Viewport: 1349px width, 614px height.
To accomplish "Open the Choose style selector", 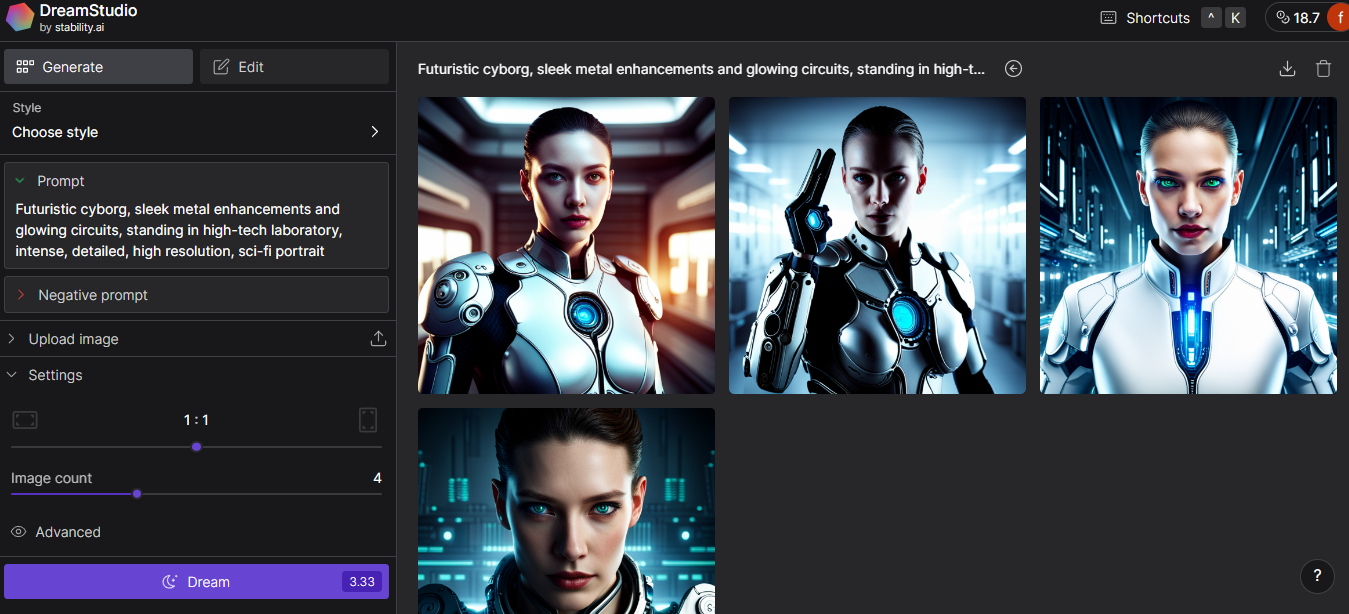I will point(196,132).
